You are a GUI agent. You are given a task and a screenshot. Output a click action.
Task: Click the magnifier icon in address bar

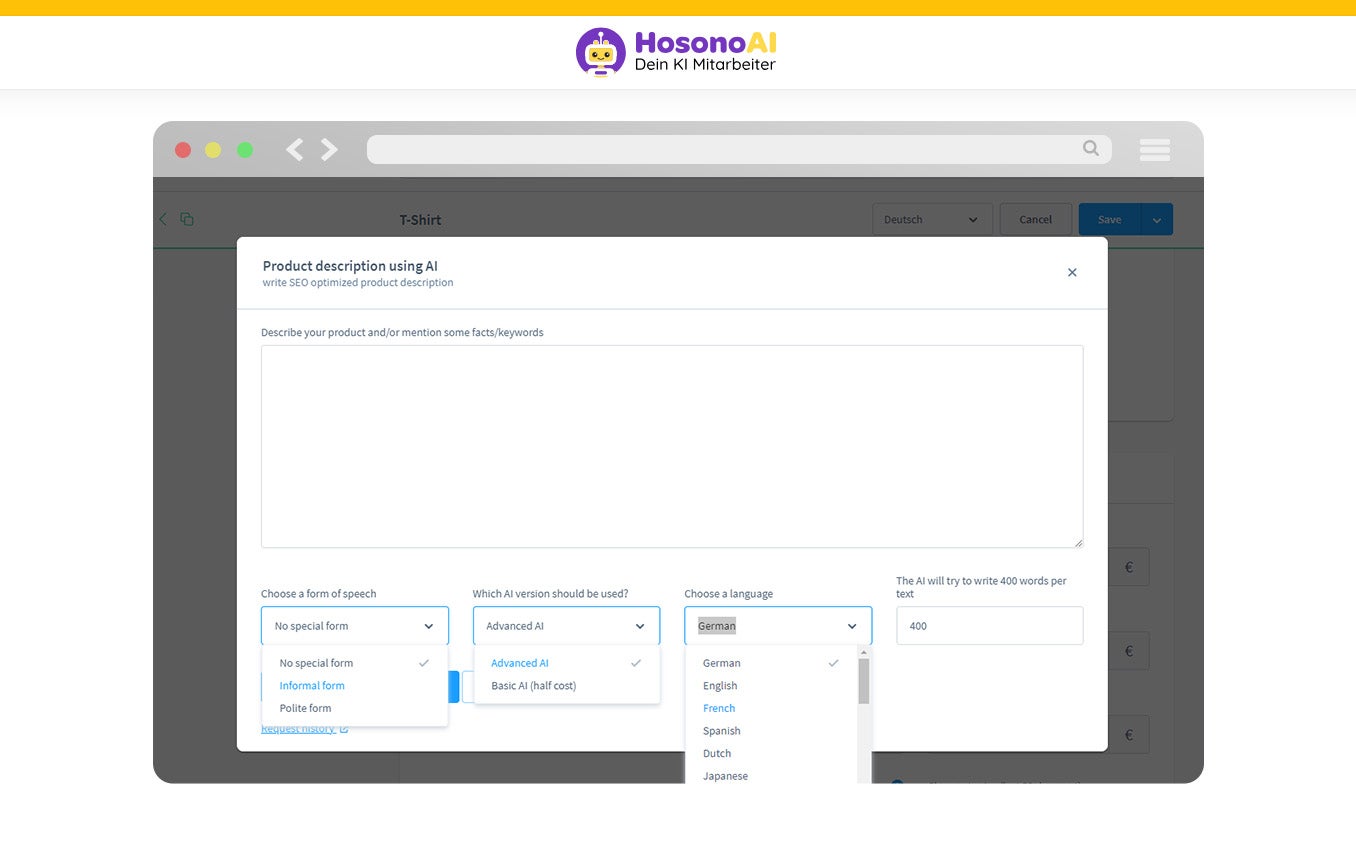tap(1091, 148)
